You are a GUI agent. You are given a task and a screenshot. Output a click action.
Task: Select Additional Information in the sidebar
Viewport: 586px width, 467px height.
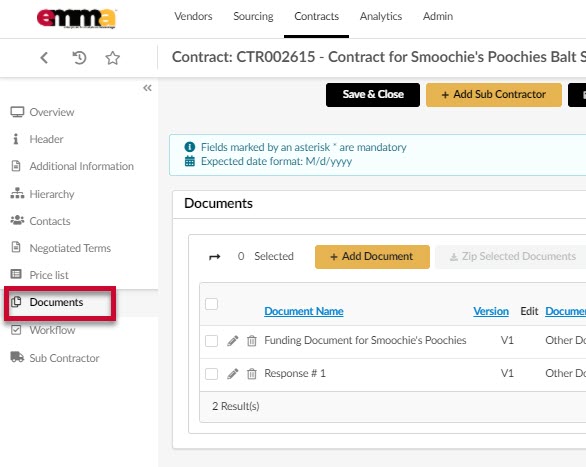click(x=81, y=166)
